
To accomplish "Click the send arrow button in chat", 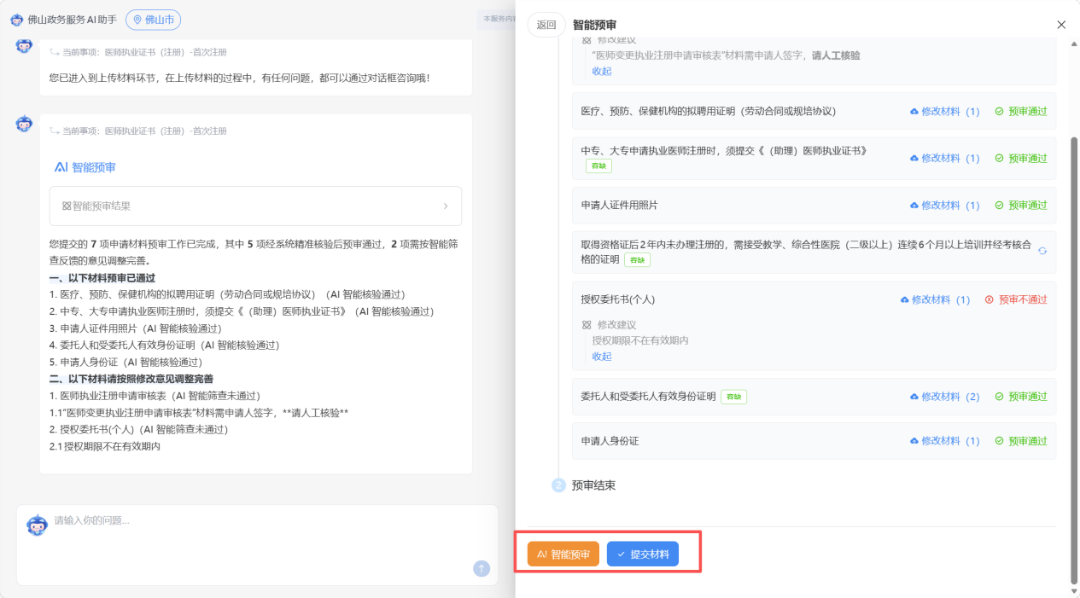I will pyautogui.click(x=481, y=568).
